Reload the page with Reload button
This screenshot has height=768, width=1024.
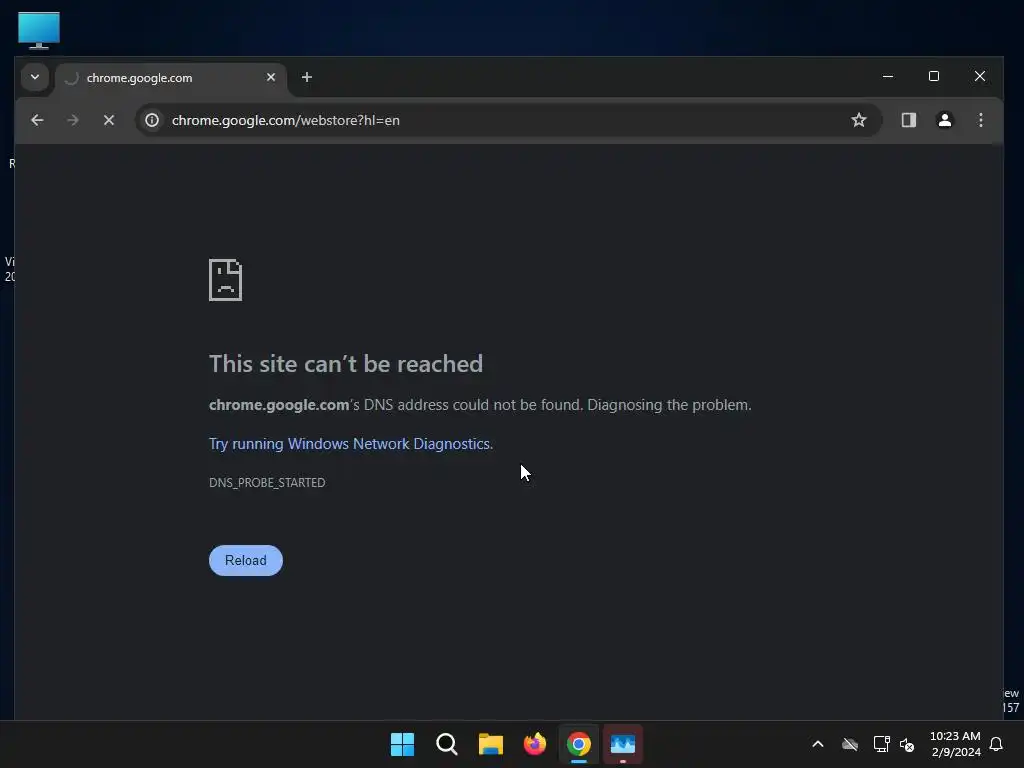pyautogui.click(x=246, y=560)
